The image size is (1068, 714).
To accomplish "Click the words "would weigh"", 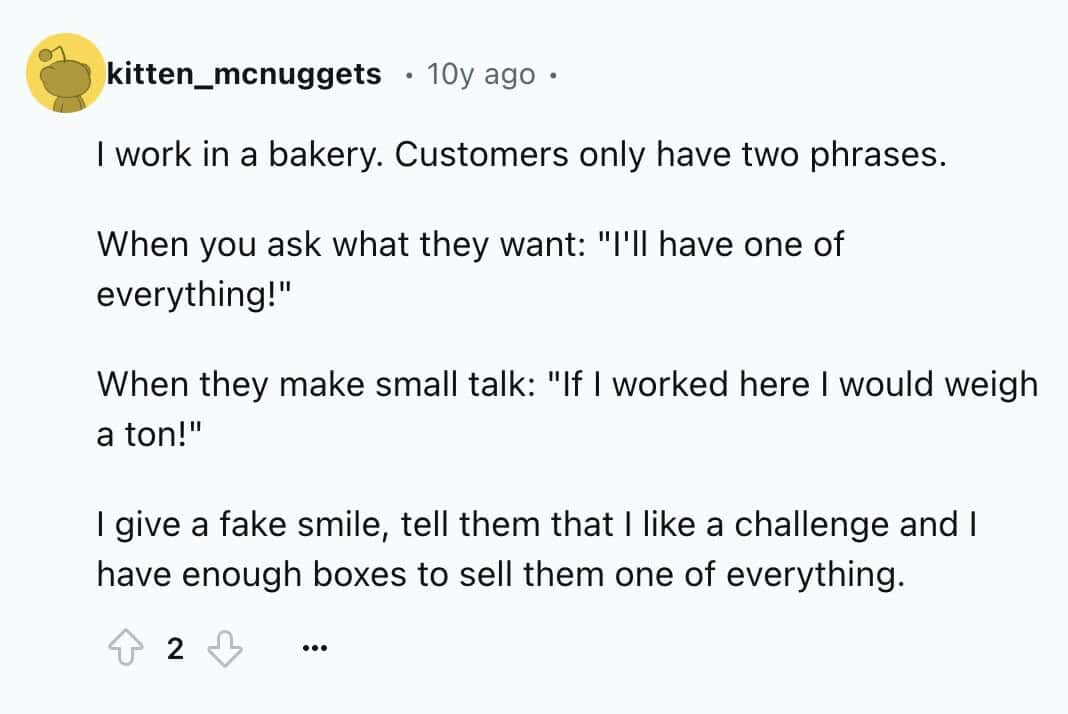I will (x=937, y=383).
